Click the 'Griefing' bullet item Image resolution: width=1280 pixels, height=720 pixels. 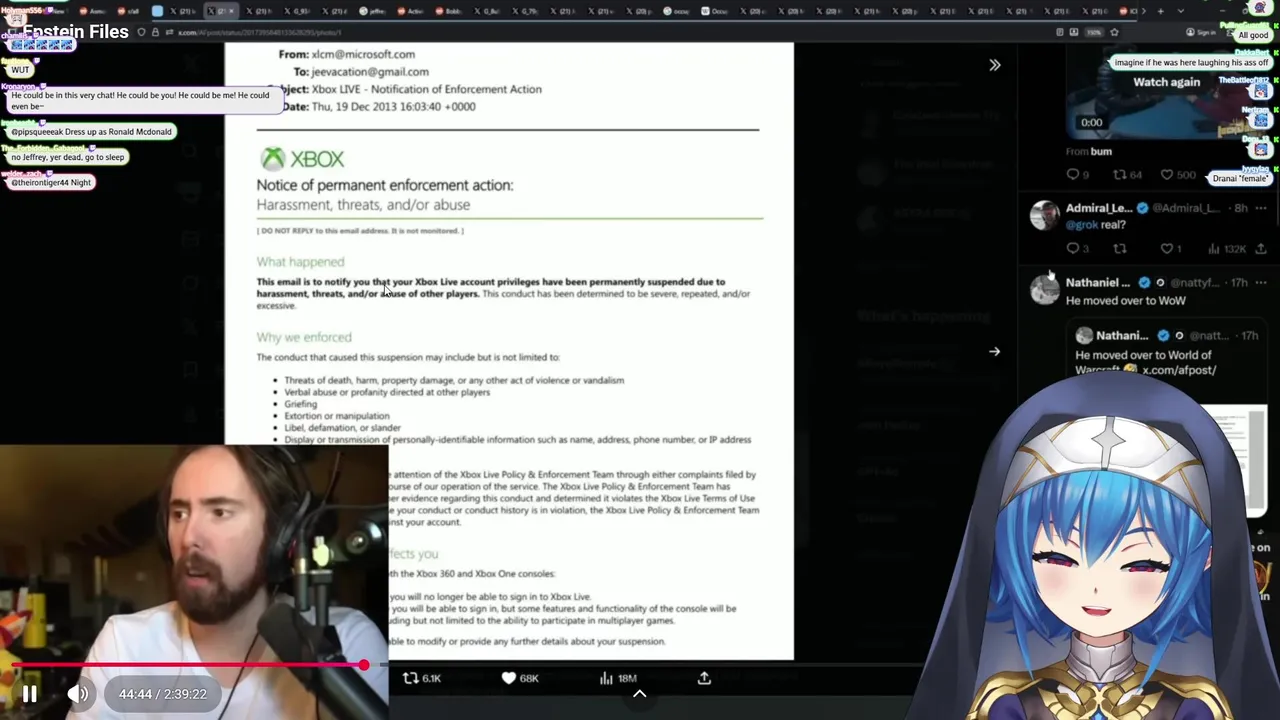(300, 404)
